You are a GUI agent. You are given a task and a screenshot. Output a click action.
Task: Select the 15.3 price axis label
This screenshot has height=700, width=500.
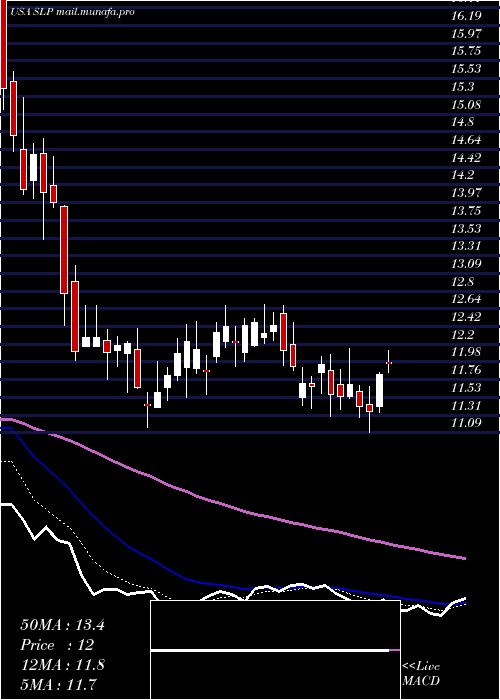click(463, 87)
